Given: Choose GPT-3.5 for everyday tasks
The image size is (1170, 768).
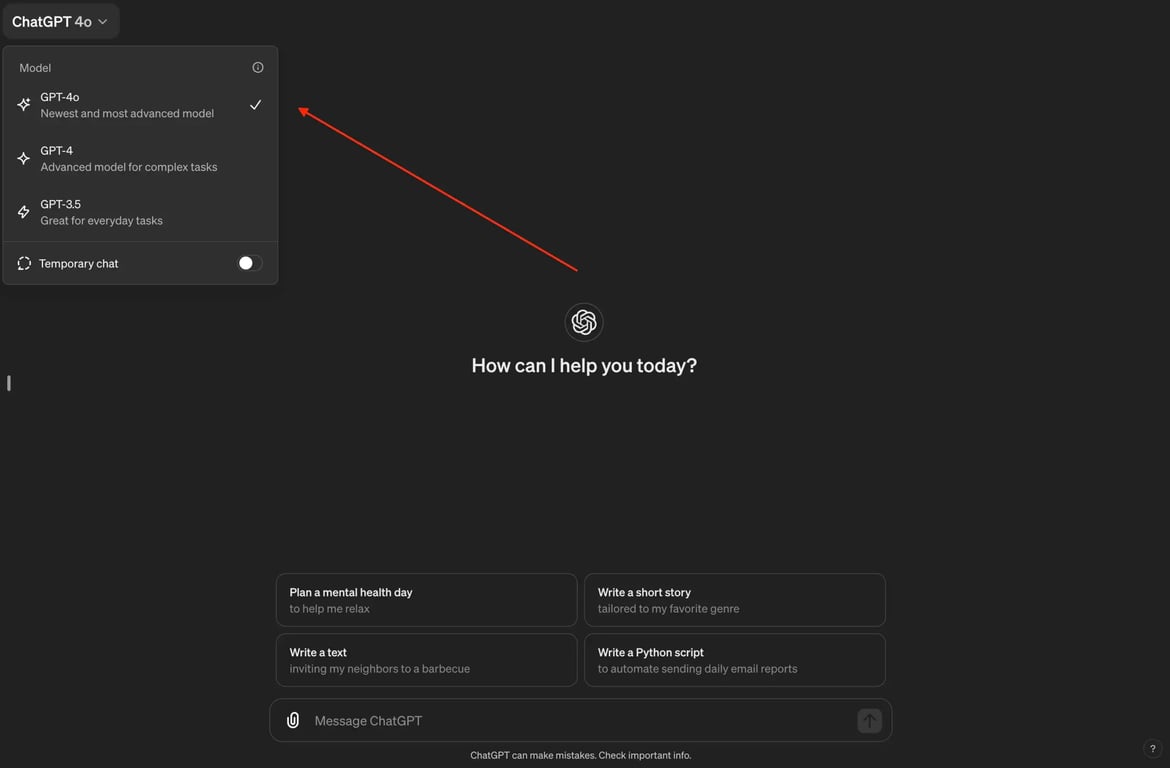Looking at the screenshot, I should [101, 212].
